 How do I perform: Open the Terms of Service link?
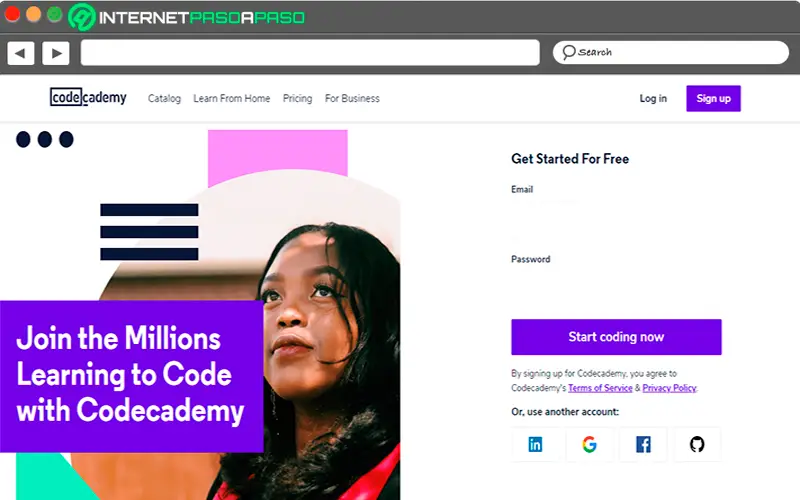pos(600,388)
